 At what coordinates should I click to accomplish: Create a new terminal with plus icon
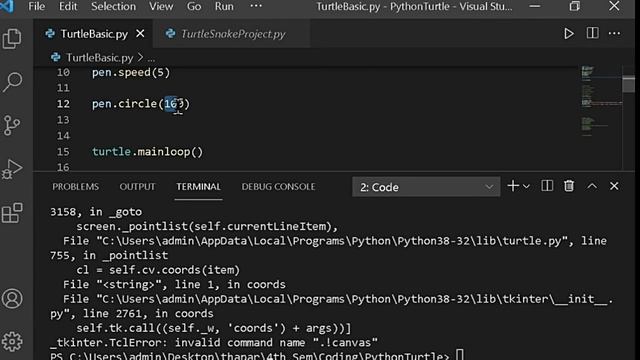513,186
